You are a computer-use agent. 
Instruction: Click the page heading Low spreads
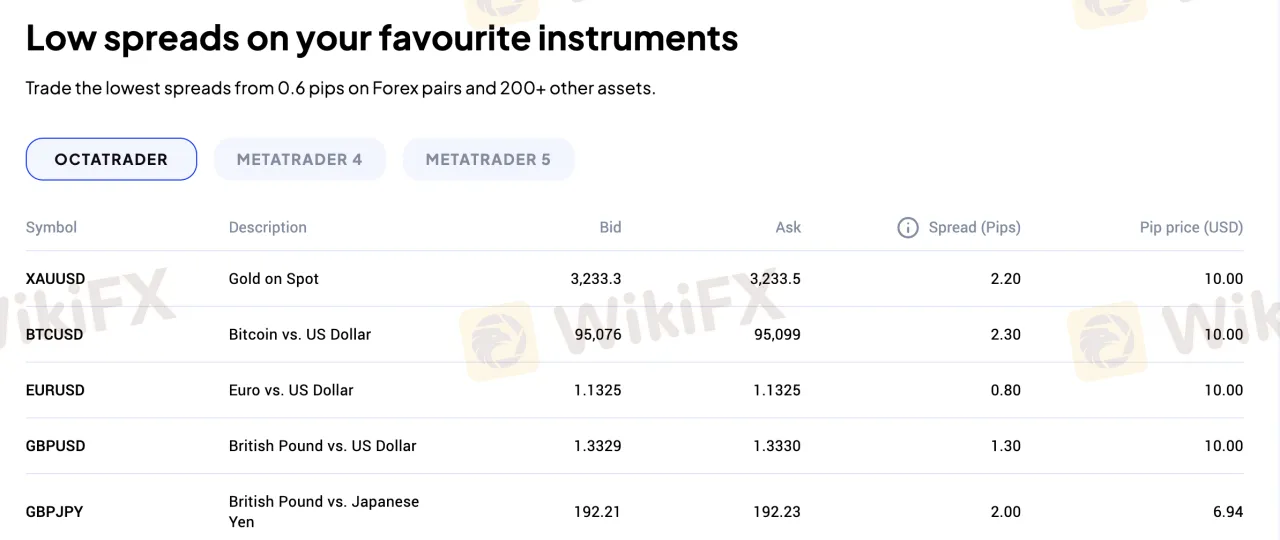click(x=382, y=38)
